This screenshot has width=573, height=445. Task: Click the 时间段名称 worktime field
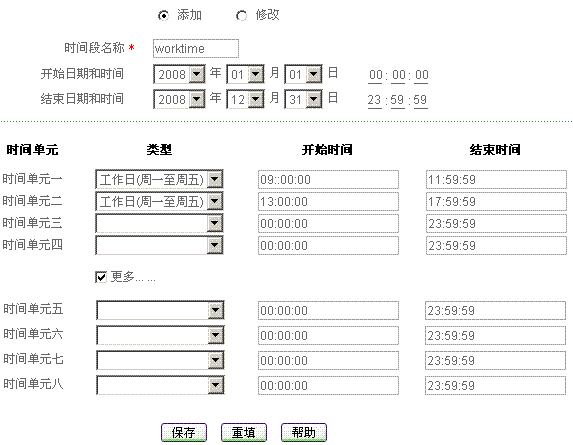(x=196, y=49)
